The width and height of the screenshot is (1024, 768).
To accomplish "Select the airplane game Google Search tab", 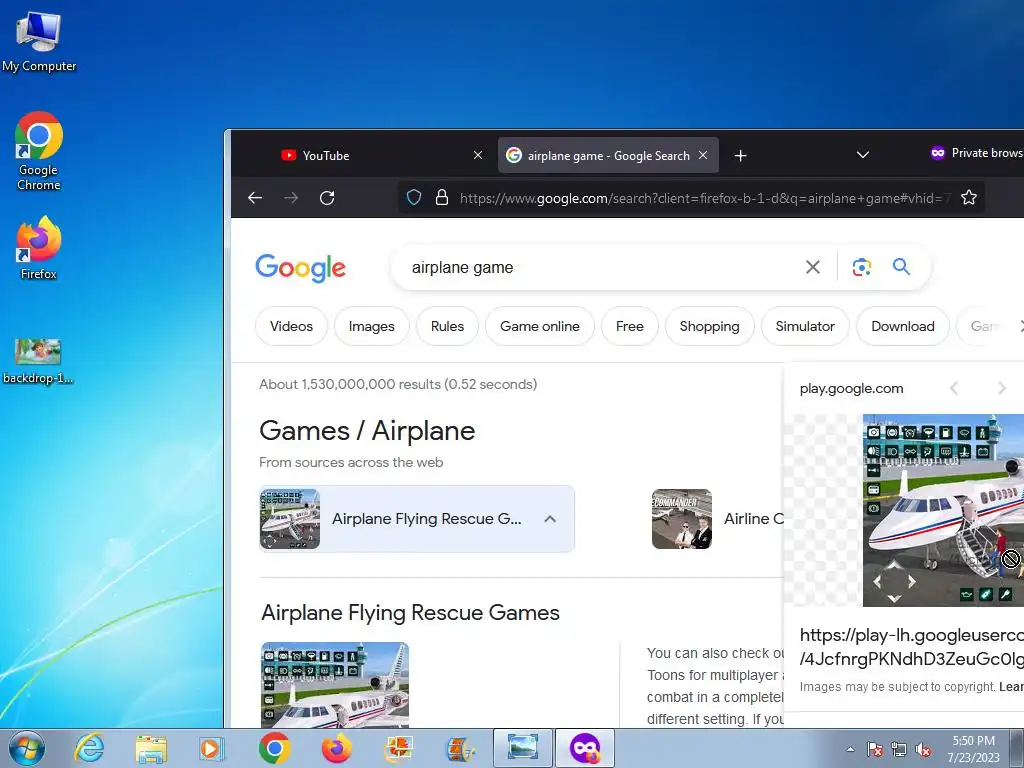I will point(608,155).
